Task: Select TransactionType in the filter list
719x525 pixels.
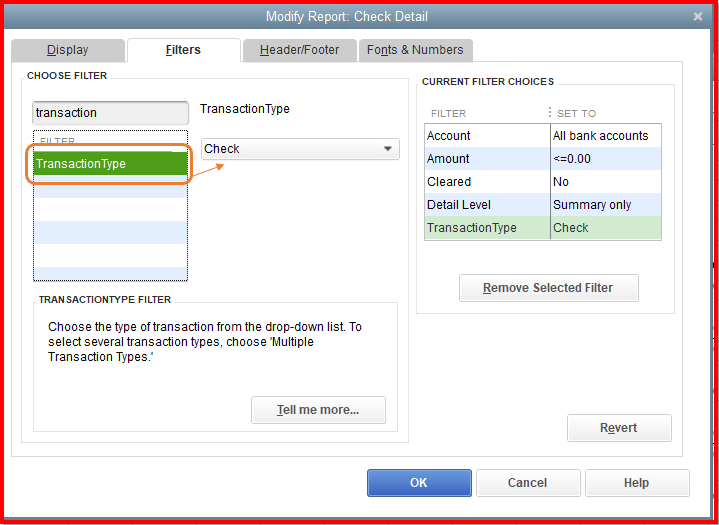Action: point(111,164)
